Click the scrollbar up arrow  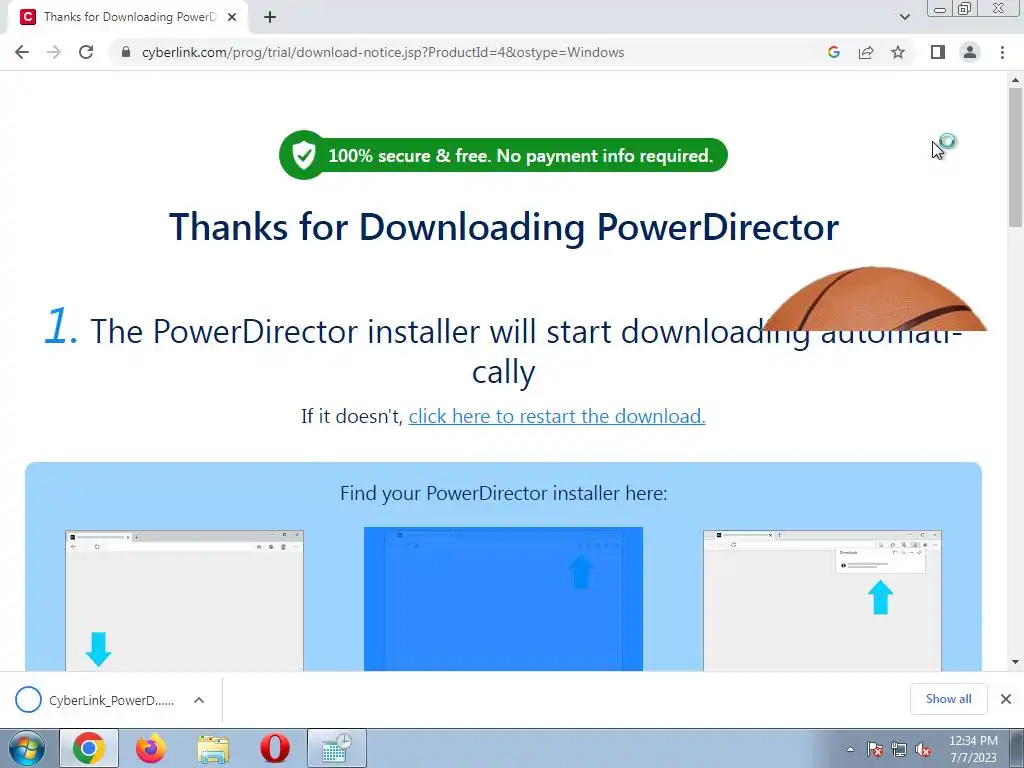click(1015, 80)
